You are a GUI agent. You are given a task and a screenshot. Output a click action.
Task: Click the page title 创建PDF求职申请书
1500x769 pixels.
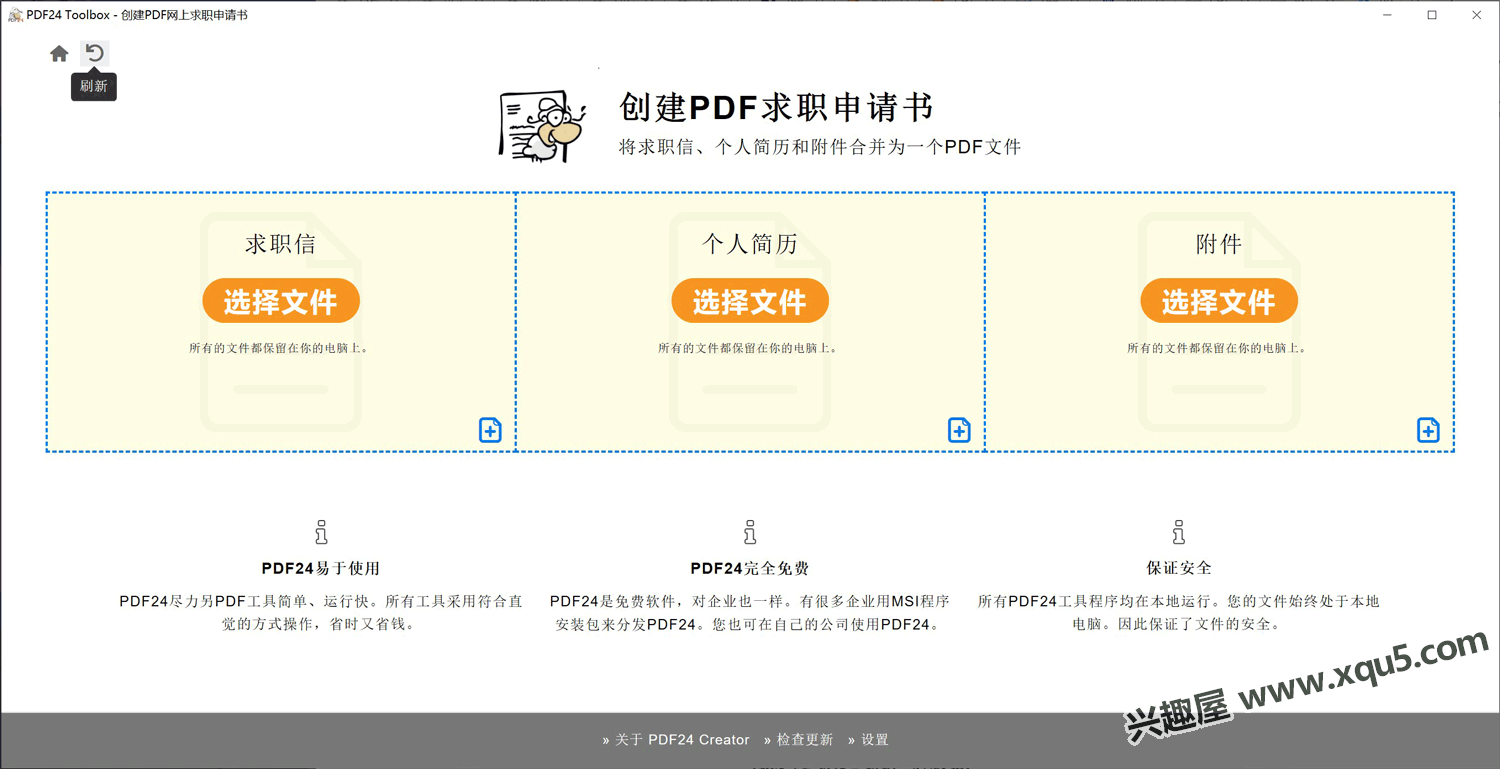pyautogui.click(x=776, y=107)
